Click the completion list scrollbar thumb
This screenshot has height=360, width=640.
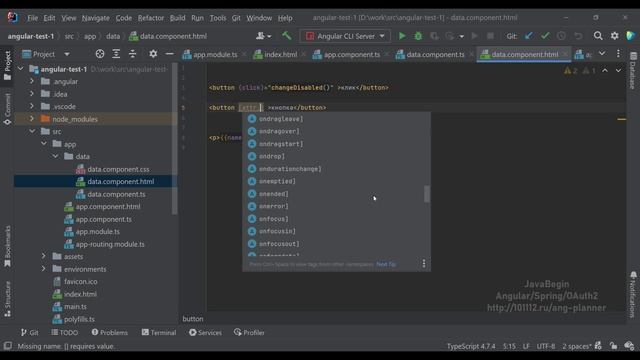427,194
